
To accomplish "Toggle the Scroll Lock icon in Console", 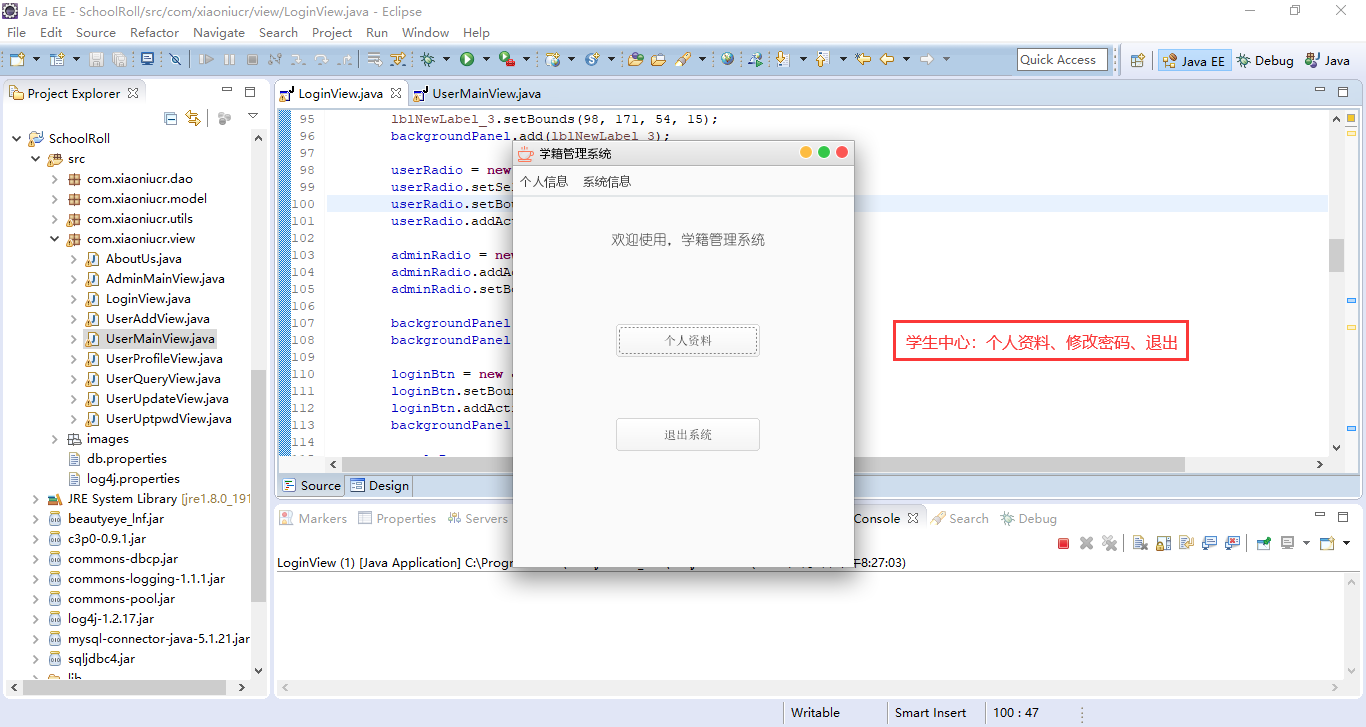I will [x=1163, y=543].
